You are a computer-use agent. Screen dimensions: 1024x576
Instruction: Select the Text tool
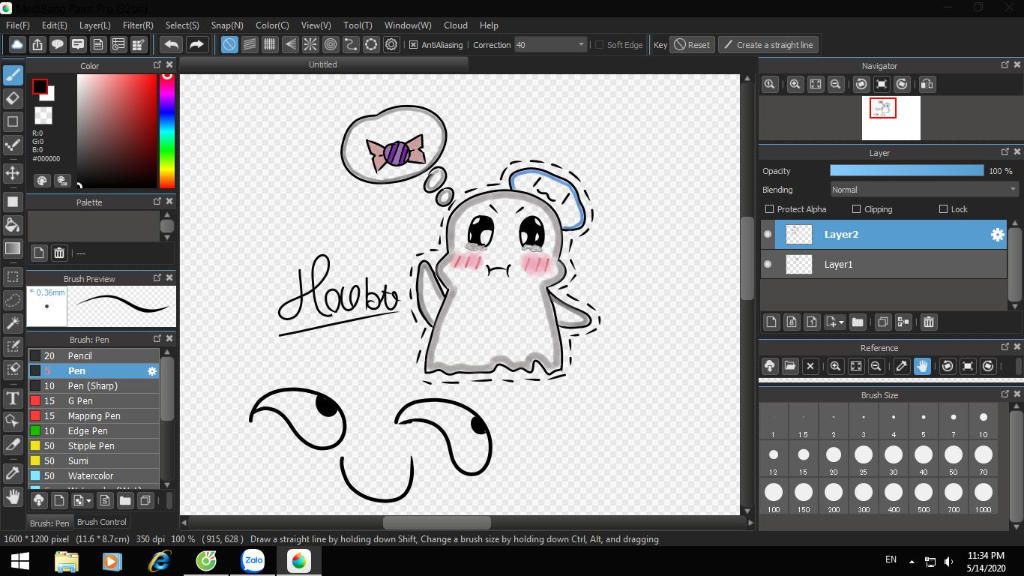(13, 398)
